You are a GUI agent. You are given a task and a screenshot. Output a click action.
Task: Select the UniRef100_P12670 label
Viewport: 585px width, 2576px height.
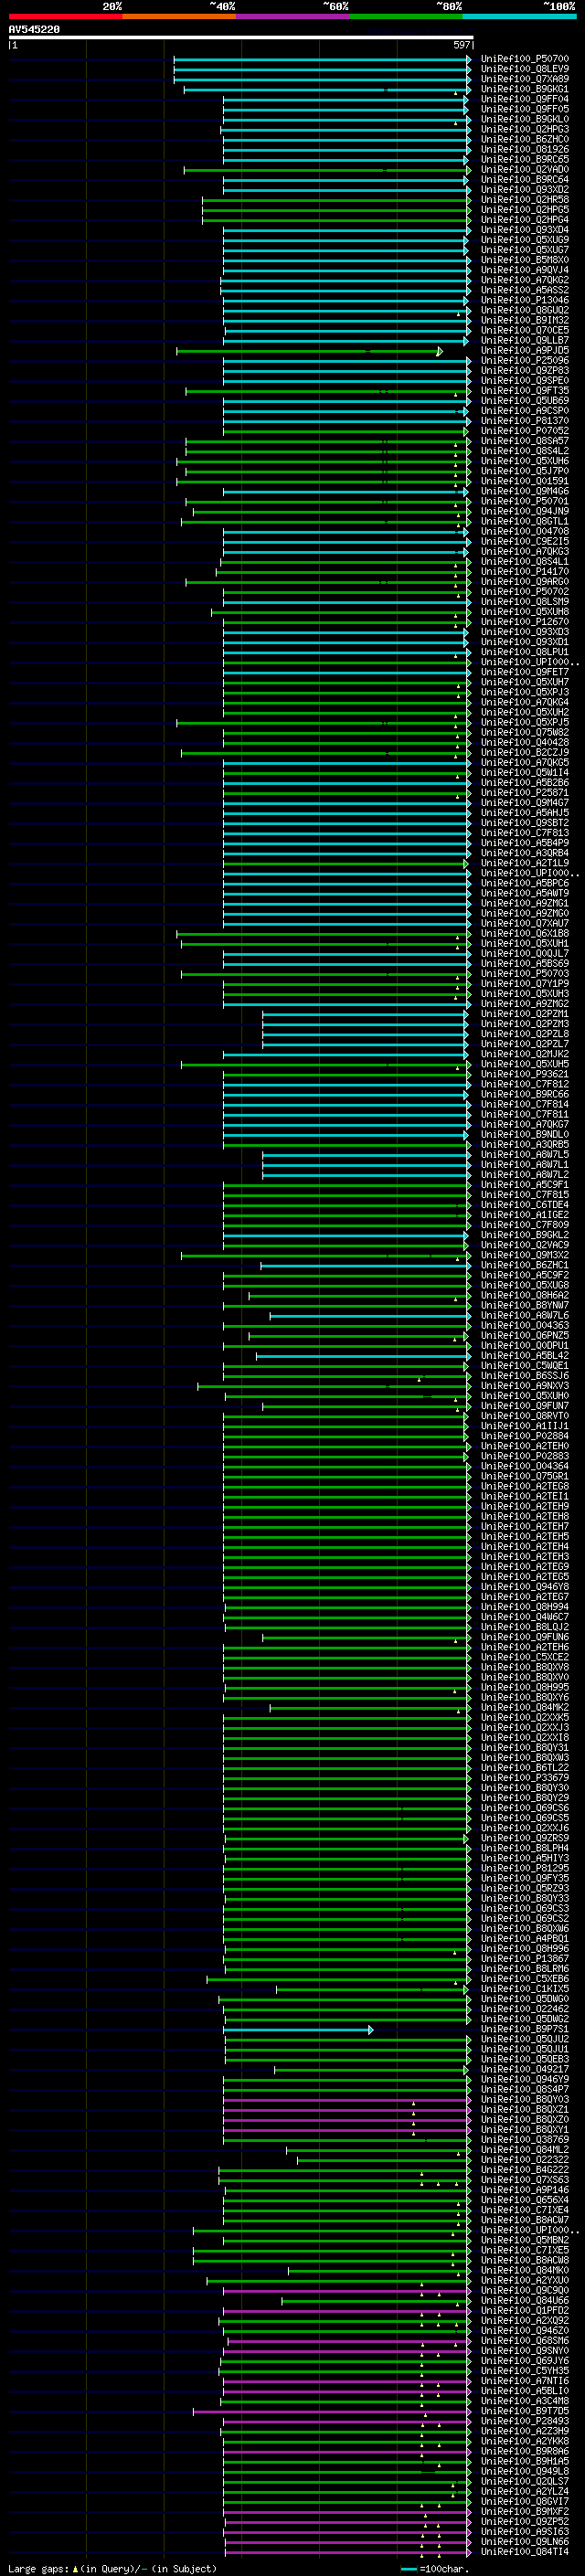point(525,622)
